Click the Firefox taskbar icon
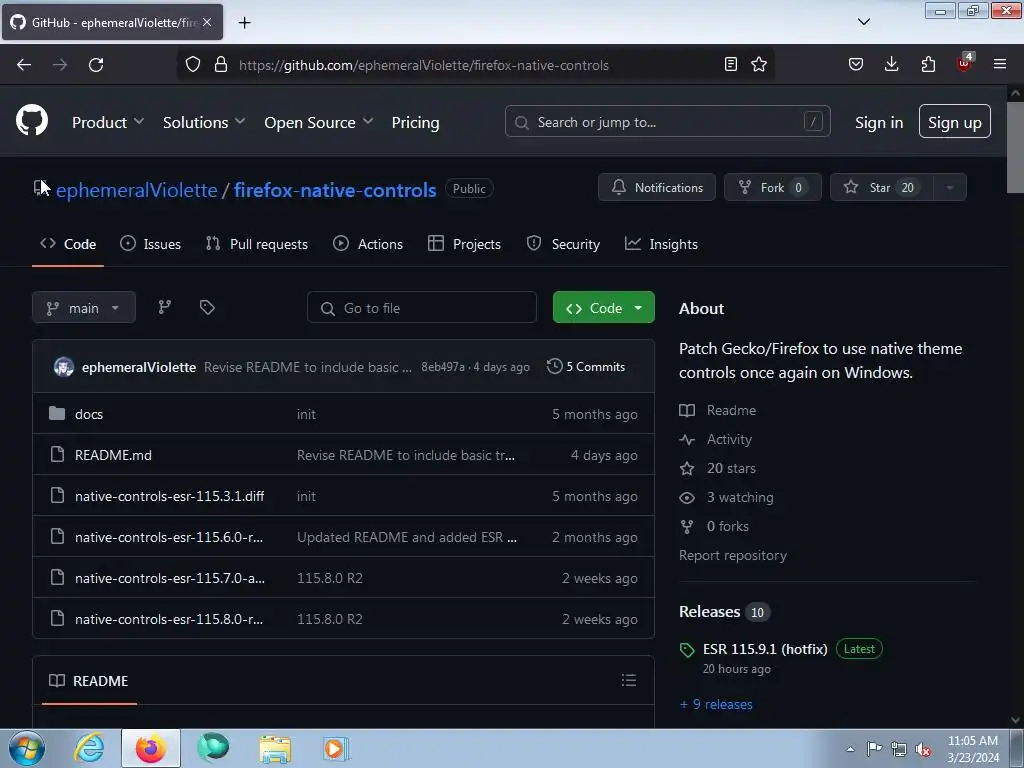The image size is (1024, 768). click(150, 748)
